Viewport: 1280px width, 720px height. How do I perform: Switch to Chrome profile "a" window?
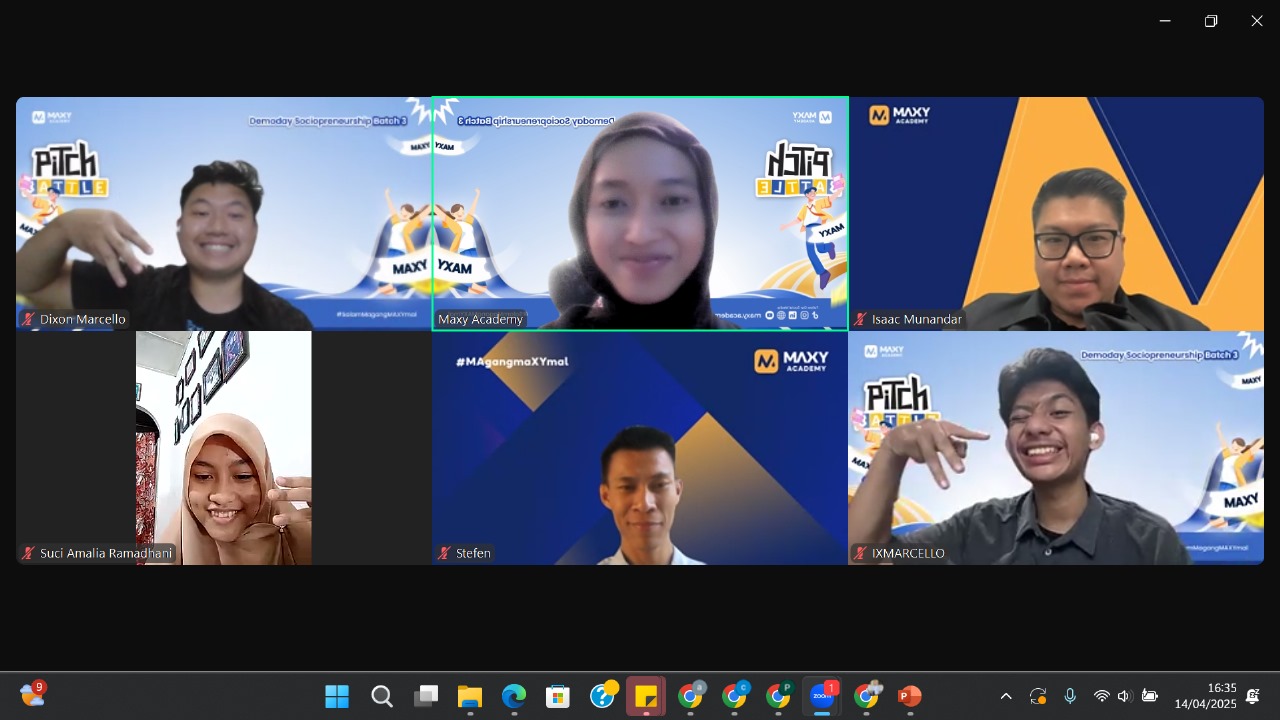tap(691, 695)
